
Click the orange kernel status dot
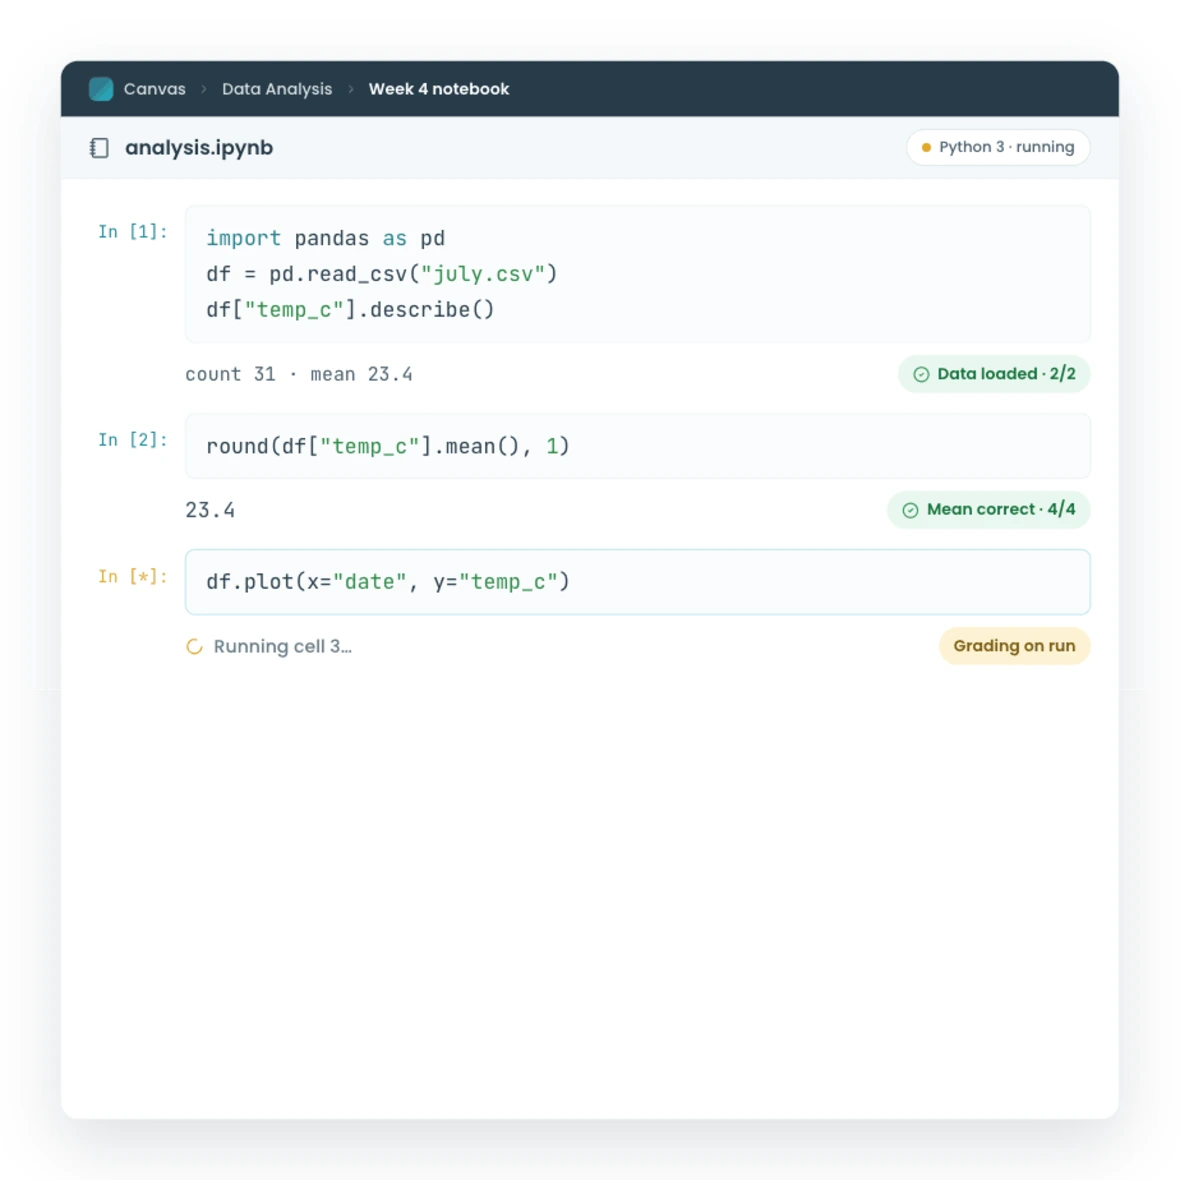926,148
